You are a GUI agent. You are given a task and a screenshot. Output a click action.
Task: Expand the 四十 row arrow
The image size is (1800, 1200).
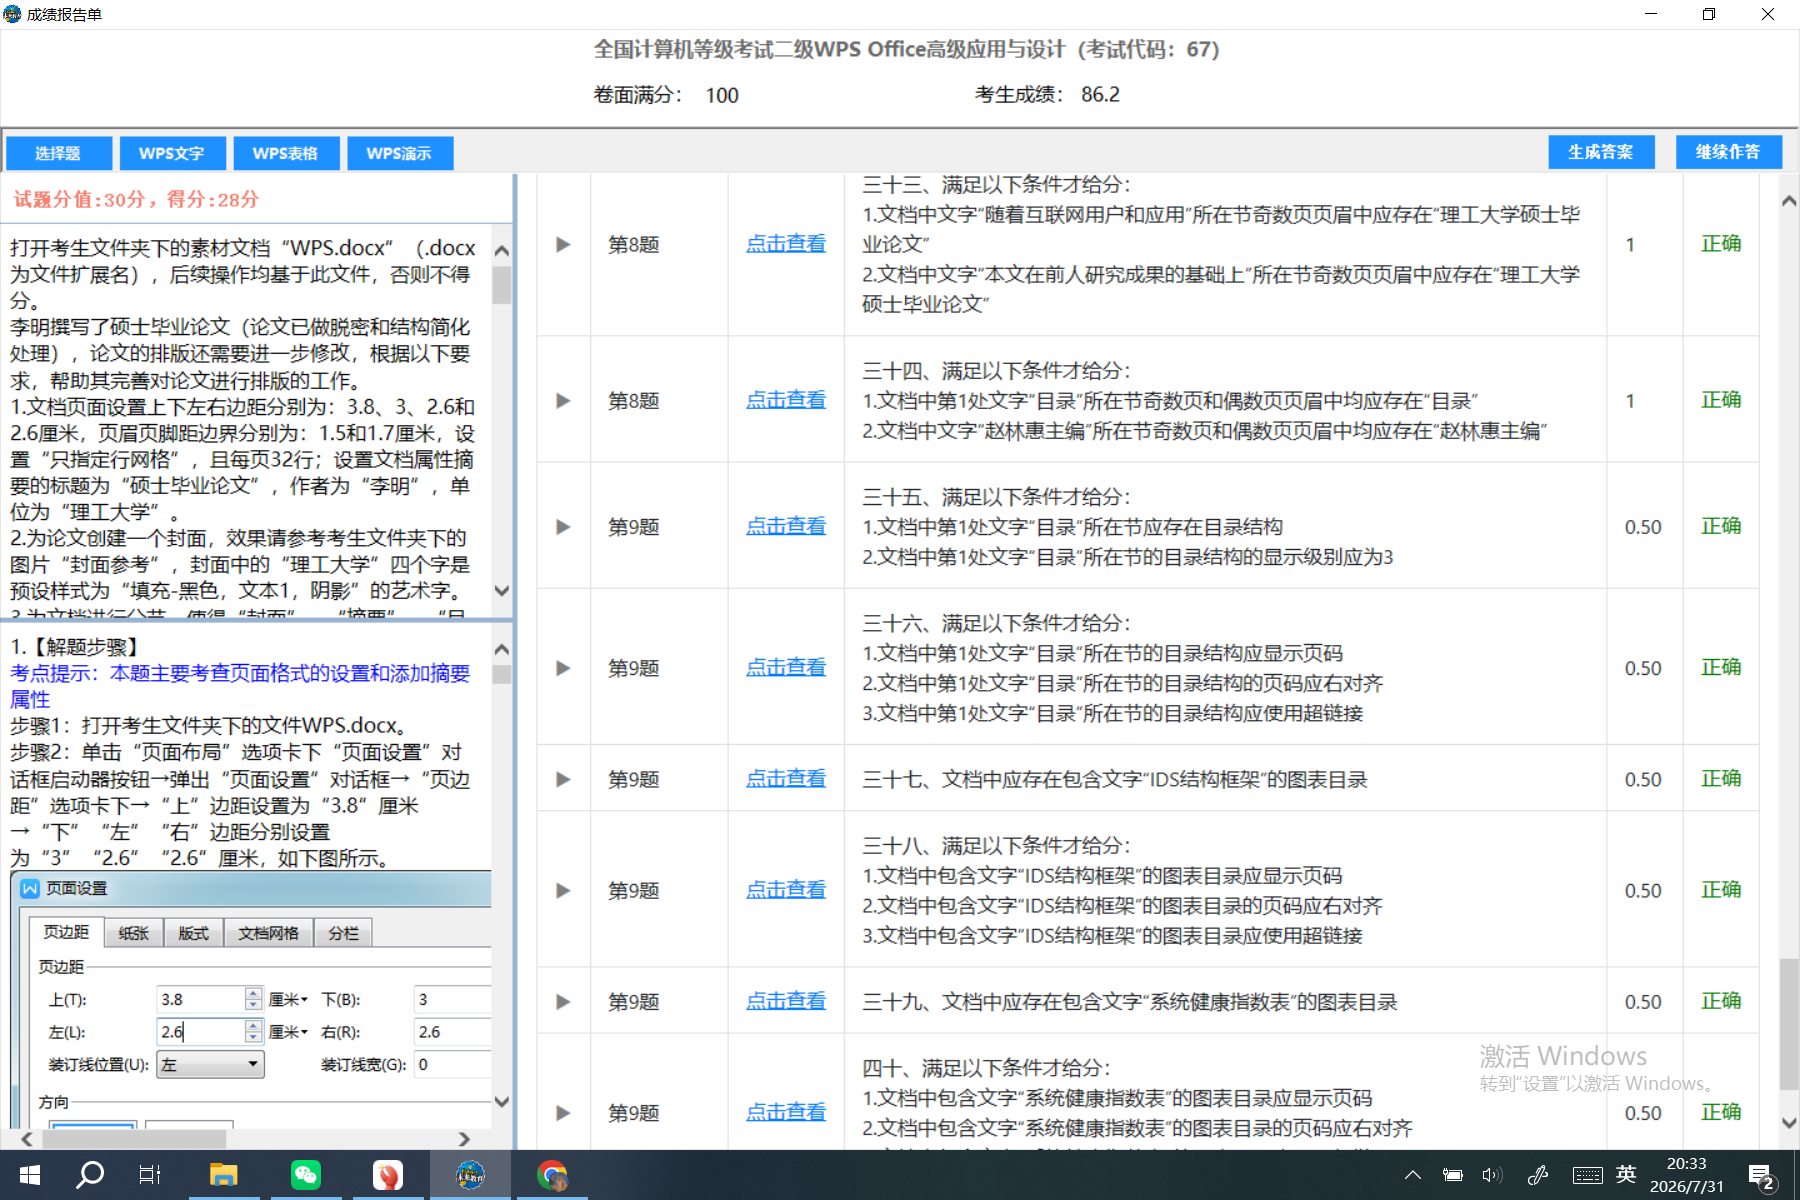coord(563,1113)
